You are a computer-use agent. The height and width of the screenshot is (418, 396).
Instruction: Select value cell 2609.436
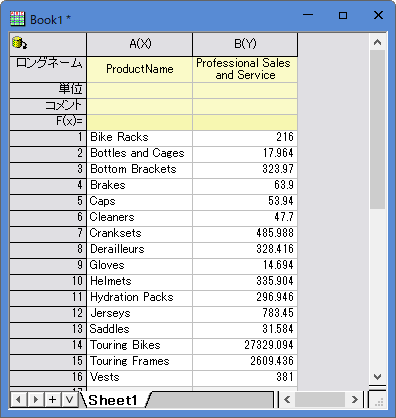click(245, 362)
